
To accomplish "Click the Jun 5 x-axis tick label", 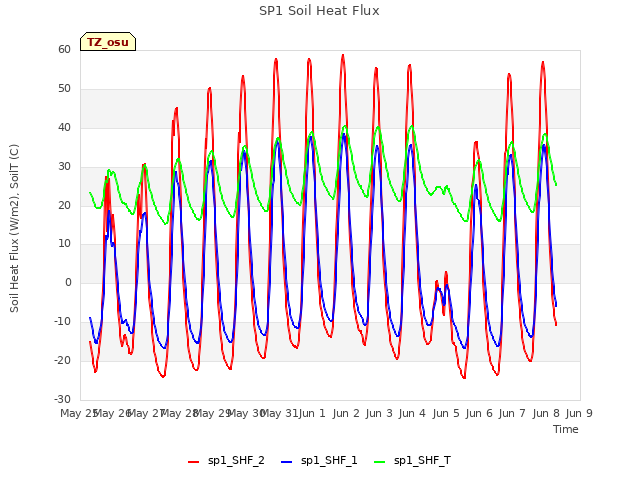I will coord(446,413).
